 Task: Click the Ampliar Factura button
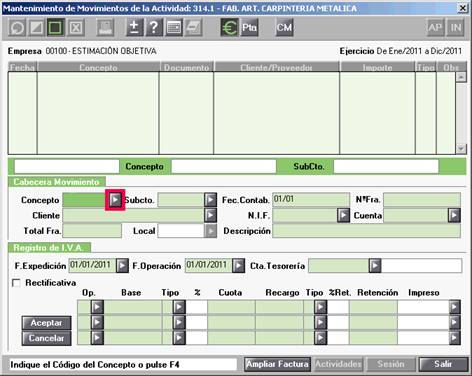[277, 364]
